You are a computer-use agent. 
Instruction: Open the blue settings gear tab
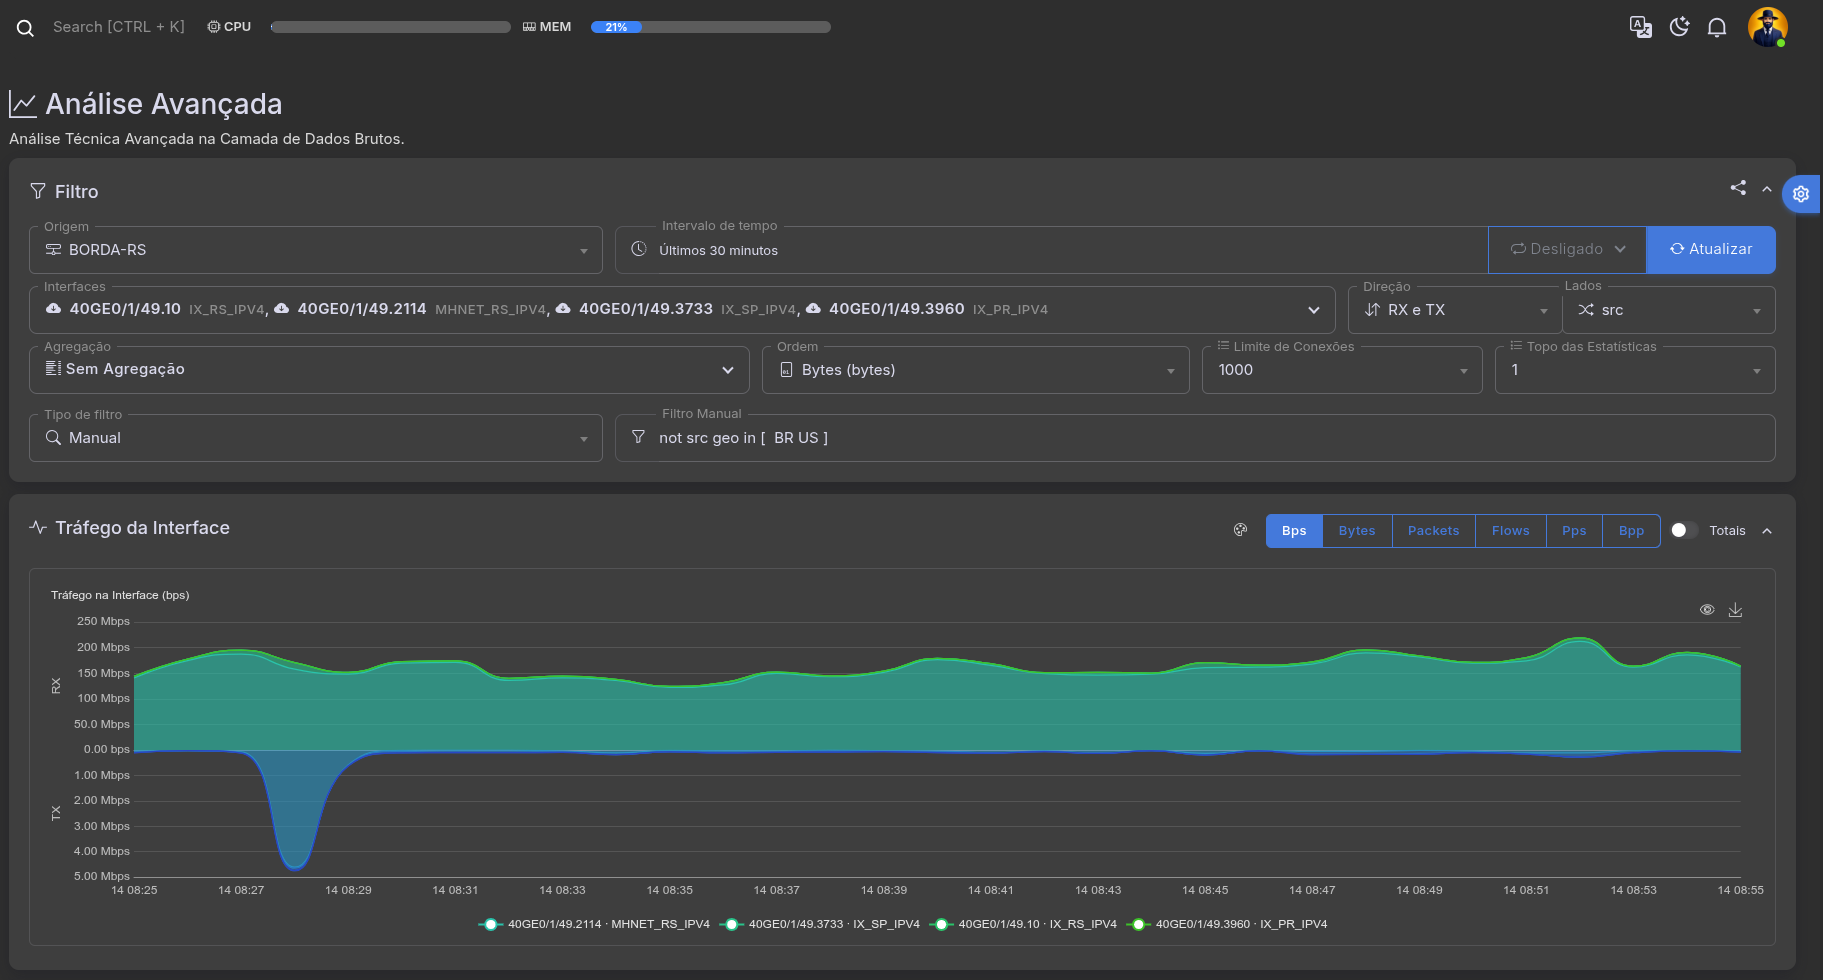pos(1801,194)
